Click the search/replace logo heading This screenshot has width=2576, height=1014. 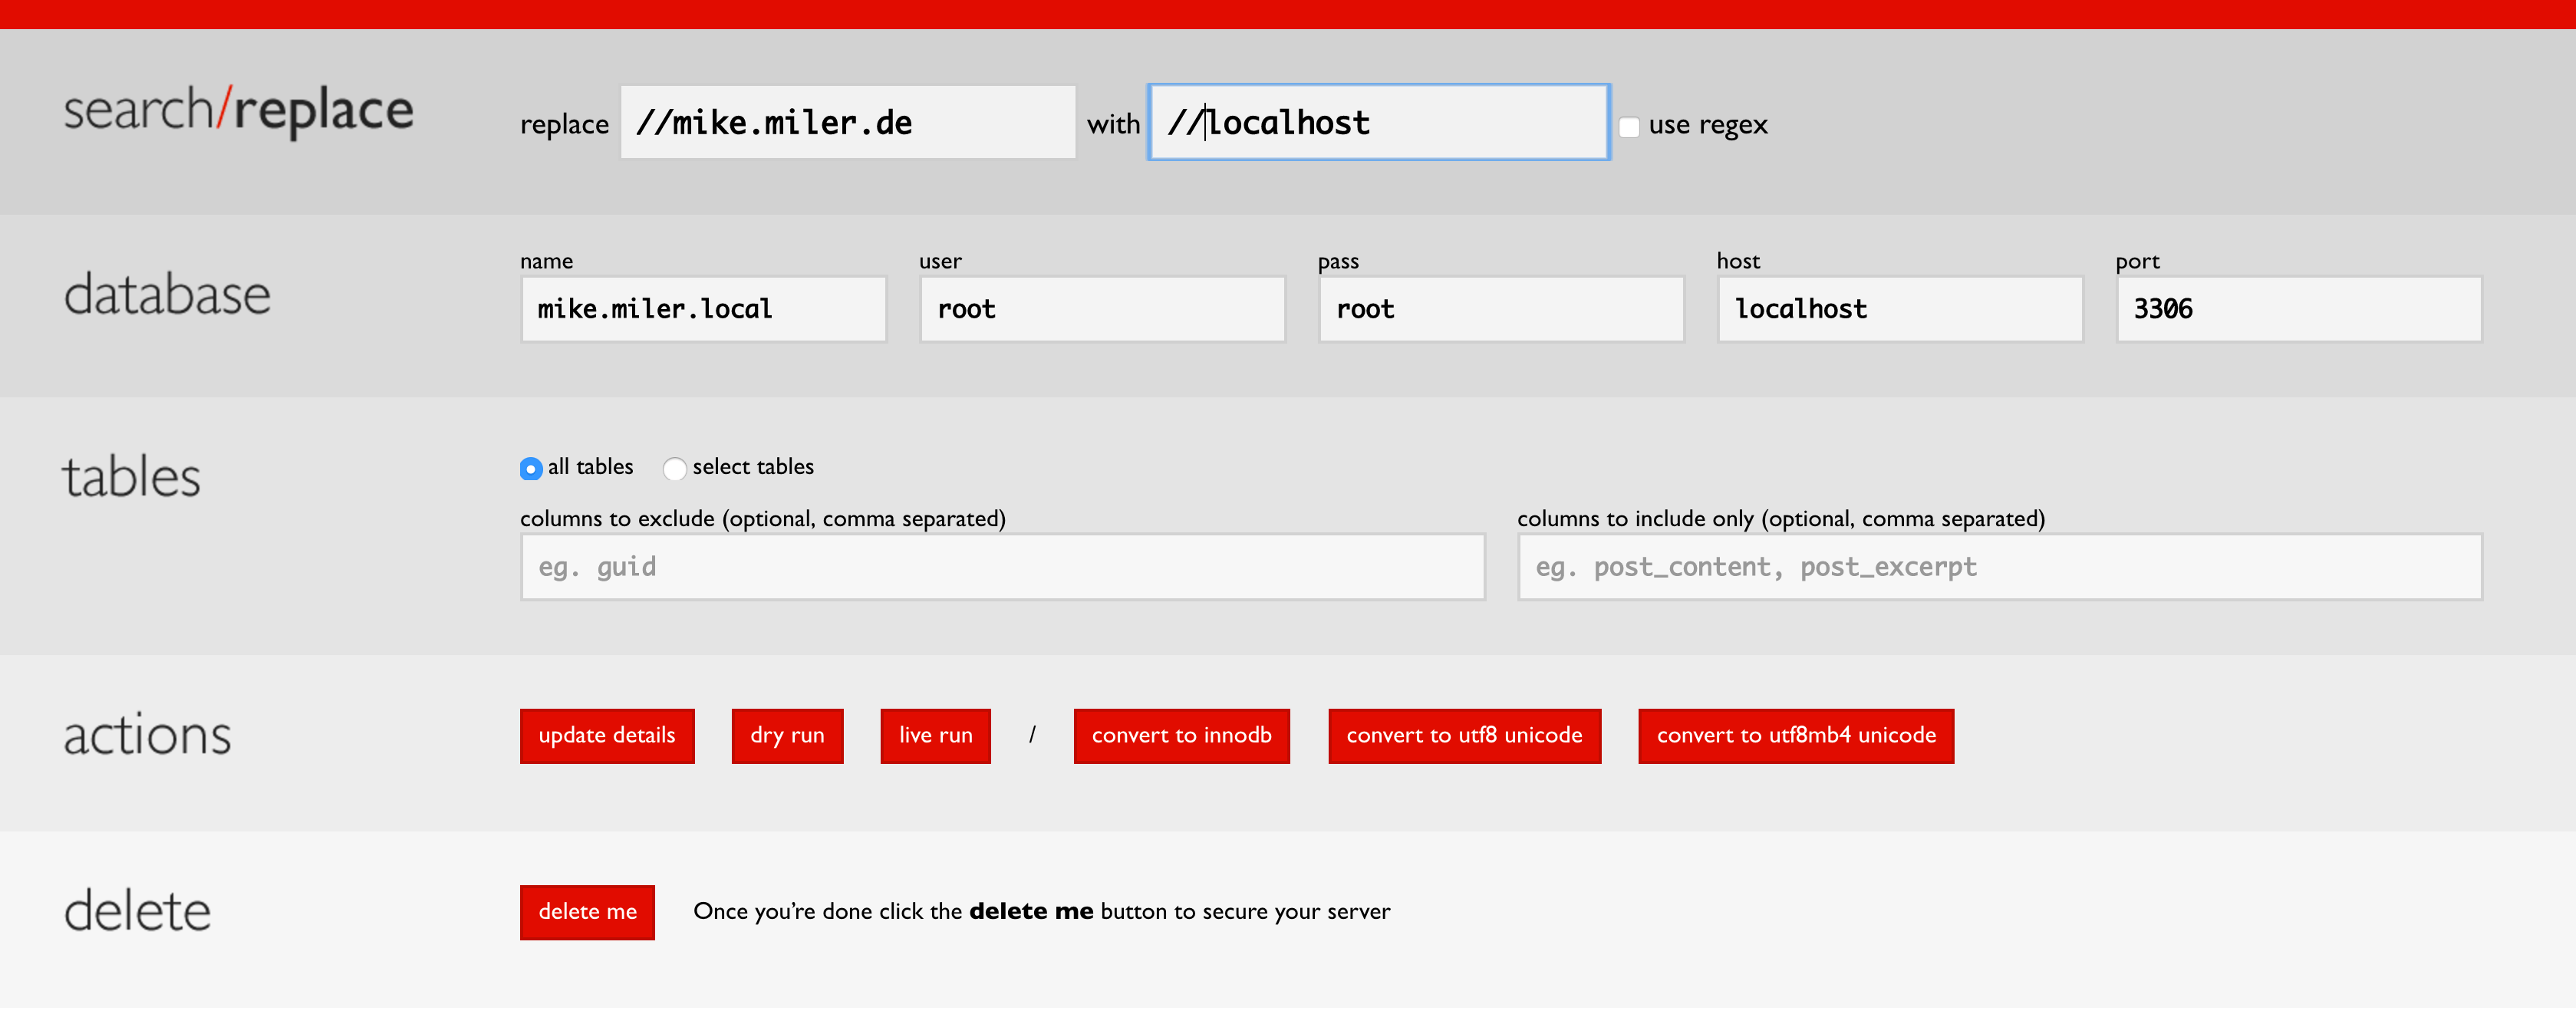tap(238, 110)
